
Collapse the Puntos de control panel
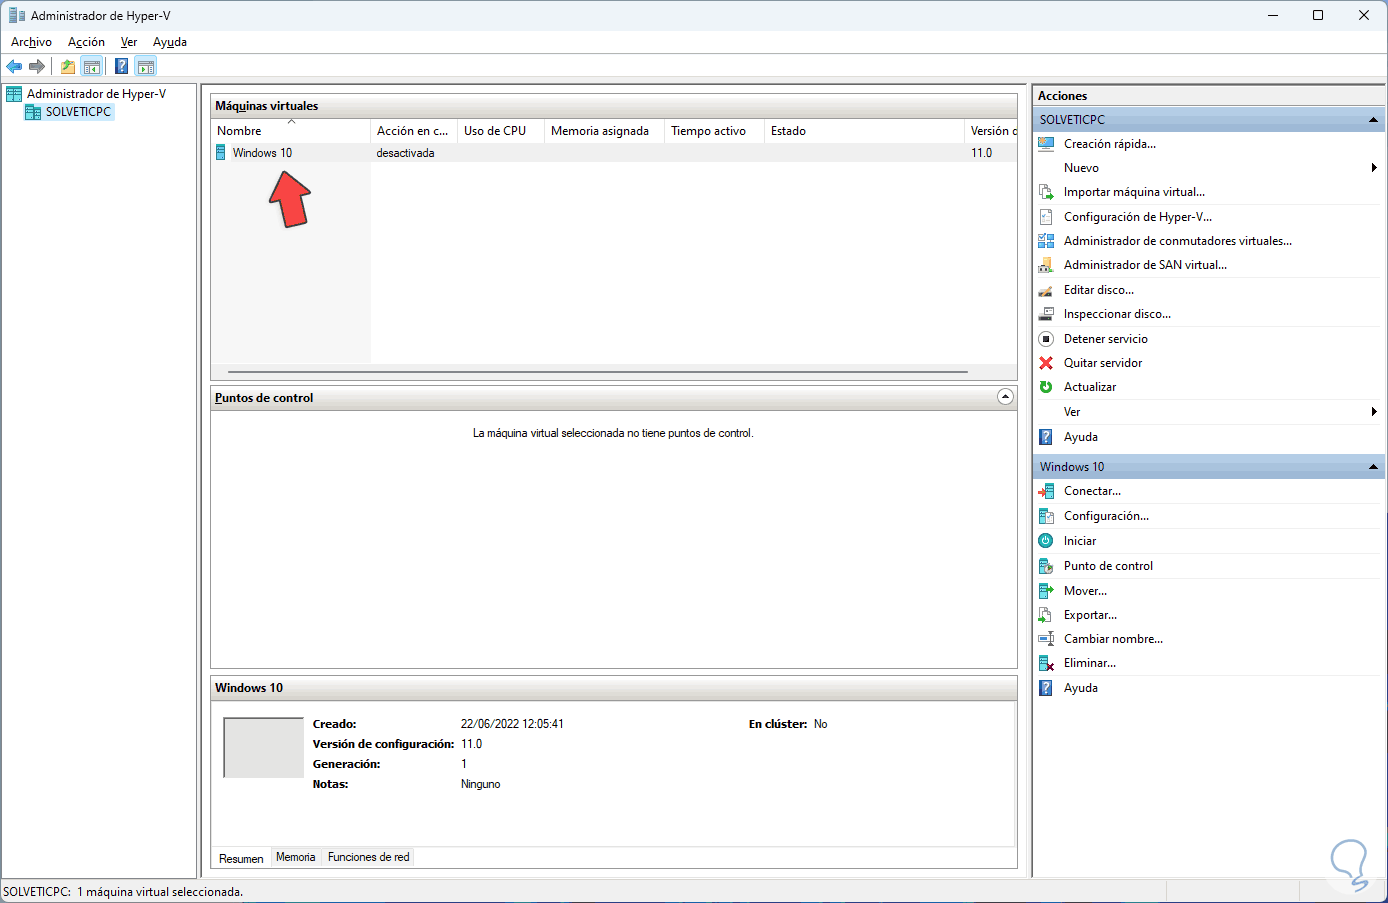(1005, 397)
